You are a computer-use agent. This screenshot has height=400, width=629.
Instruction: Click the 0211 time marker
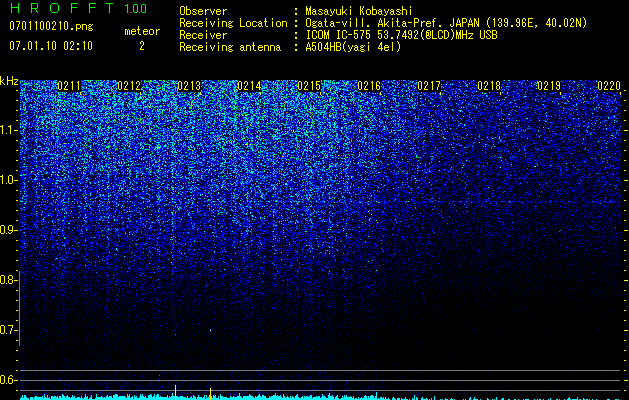(x=69, y=86)
